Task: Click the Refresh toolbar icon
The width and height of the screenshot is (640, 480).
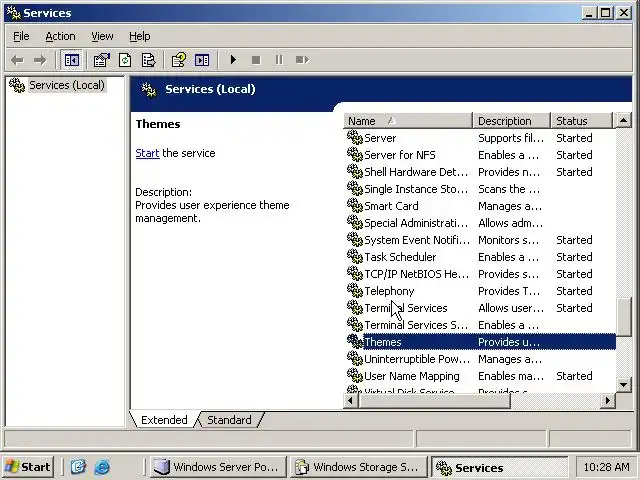Action: point(125,60)
